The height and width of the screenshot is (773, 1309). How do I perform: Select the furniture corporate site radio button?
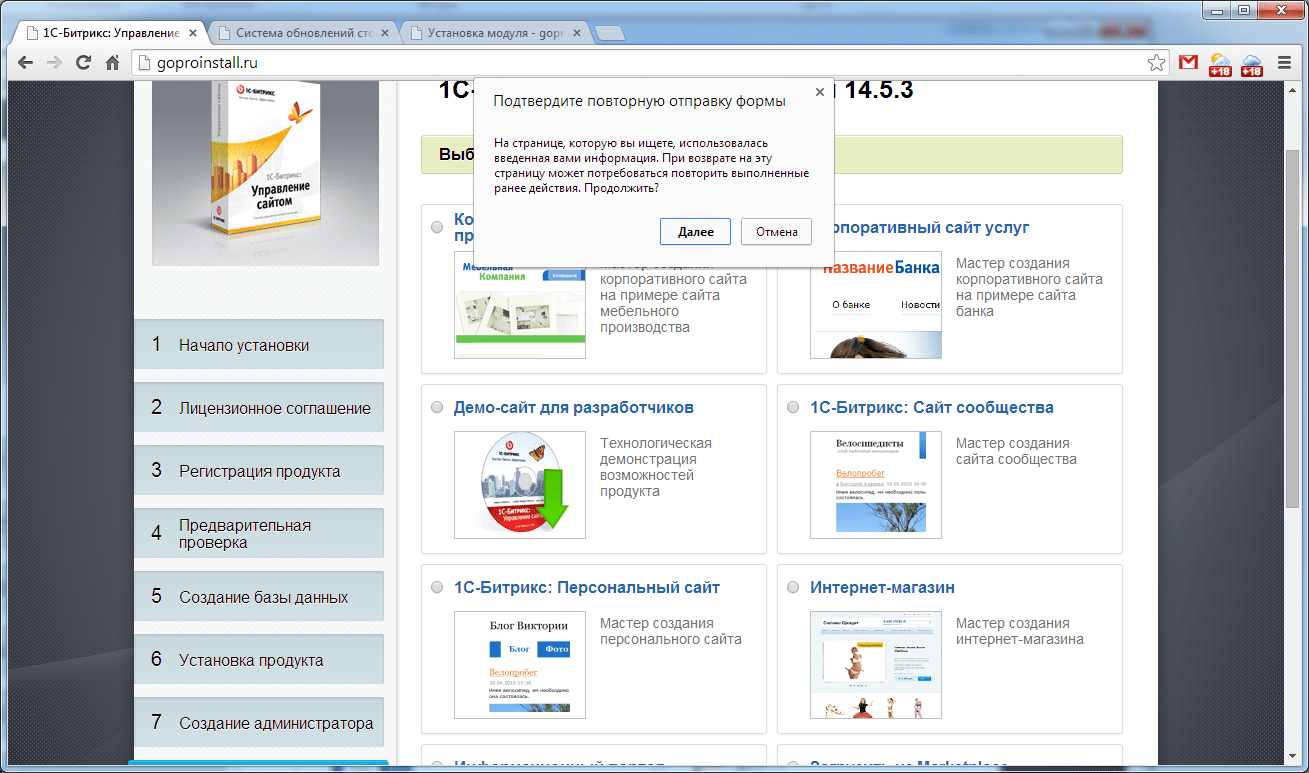tap(437, 228)
